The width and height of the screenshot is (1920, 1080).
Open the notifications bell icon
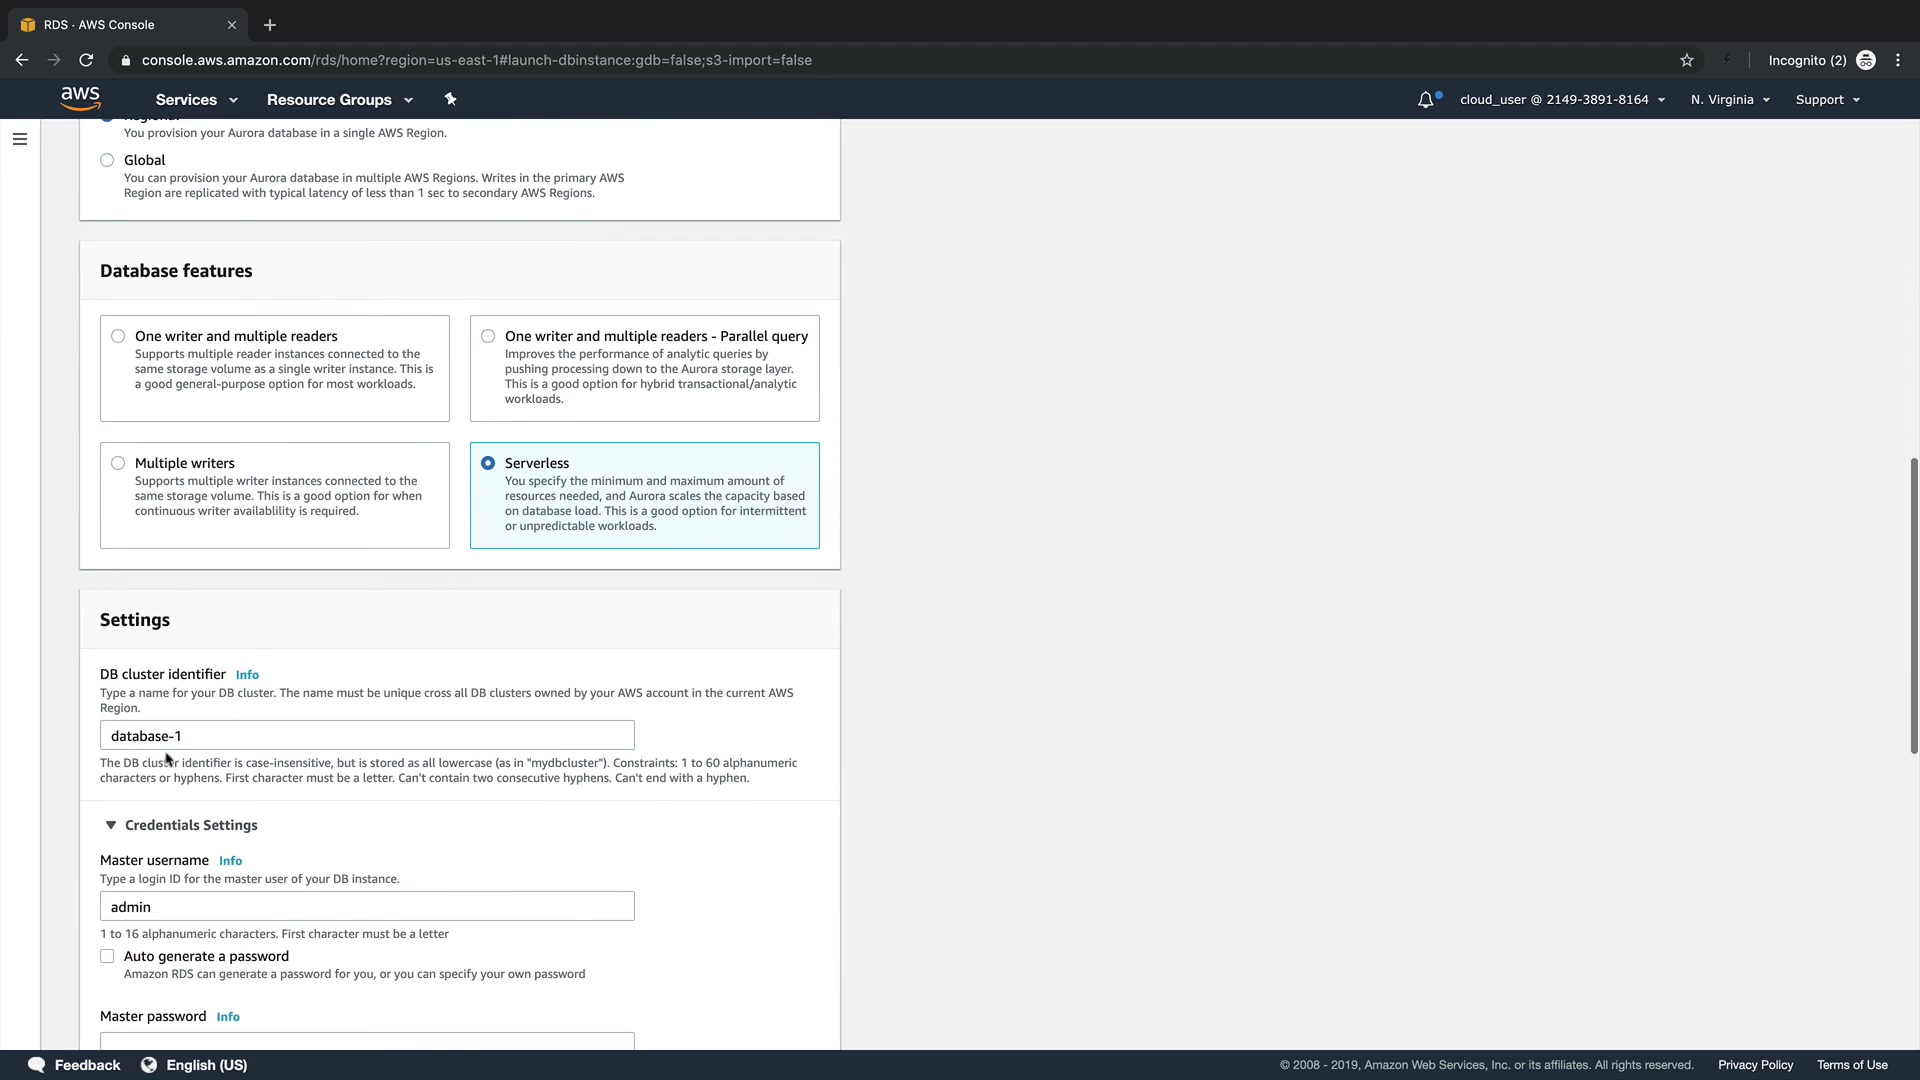(1426, 100)
